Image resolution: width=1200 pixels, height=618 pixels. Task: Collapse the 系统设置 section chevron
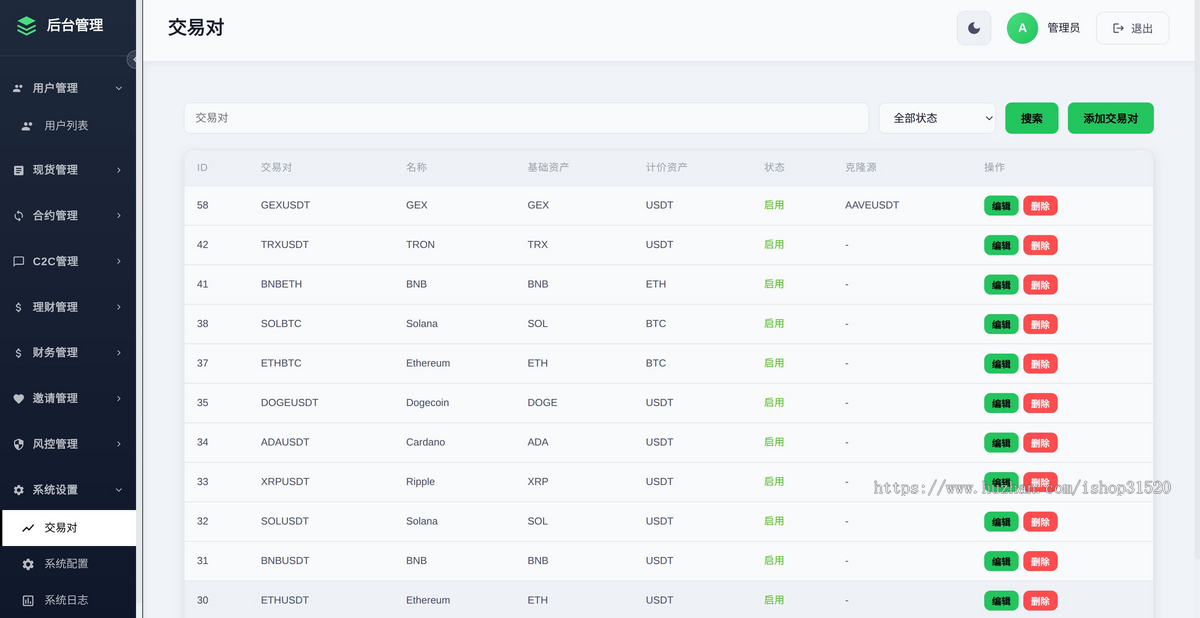(x=119, y=490)
